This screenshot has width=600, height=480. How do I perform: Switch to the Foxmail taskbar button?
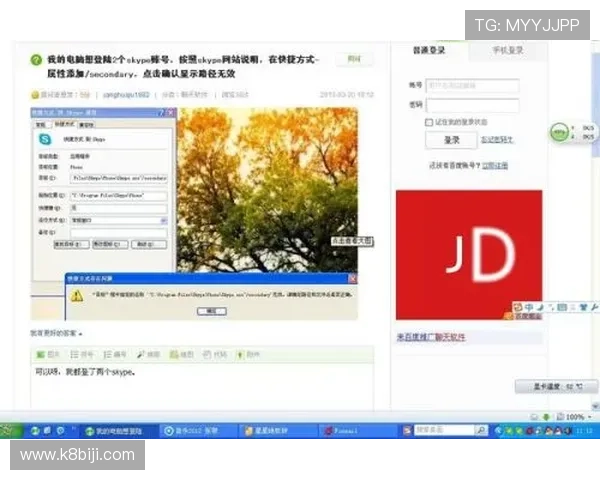pyautogui.click(x=357, y=431)
